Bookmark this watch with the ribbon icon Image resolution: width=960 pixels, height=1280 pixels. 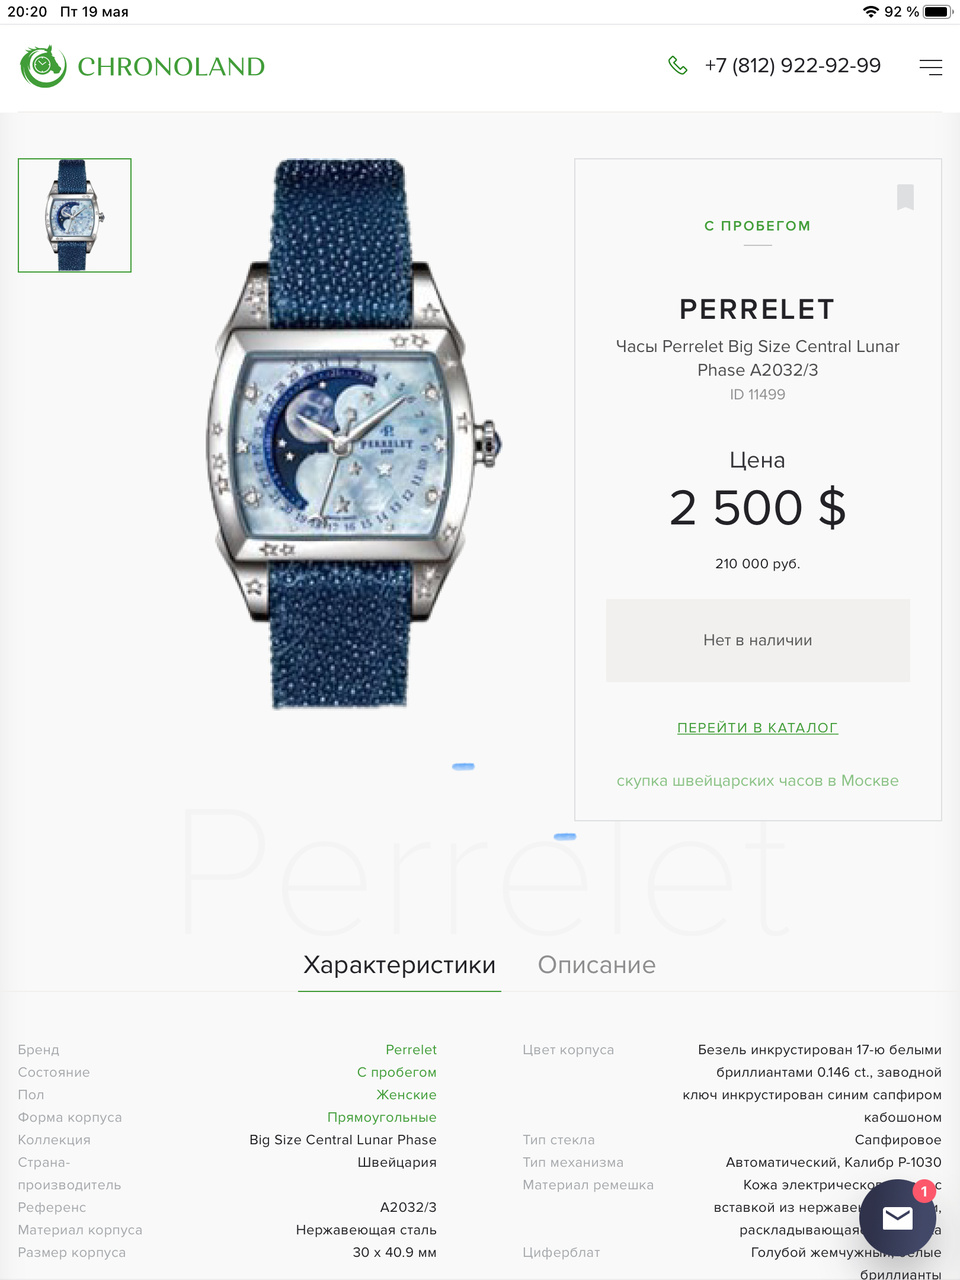[x=905, y=197]
